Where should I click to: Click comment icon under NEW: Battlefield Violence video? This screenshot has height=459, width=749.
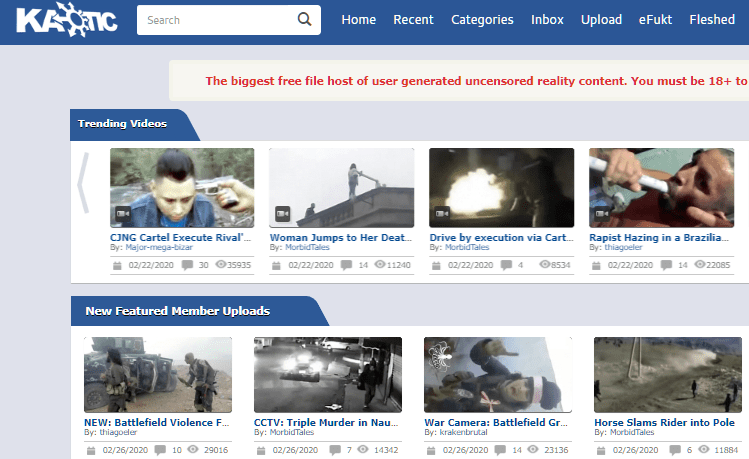[x=160, y=450]
